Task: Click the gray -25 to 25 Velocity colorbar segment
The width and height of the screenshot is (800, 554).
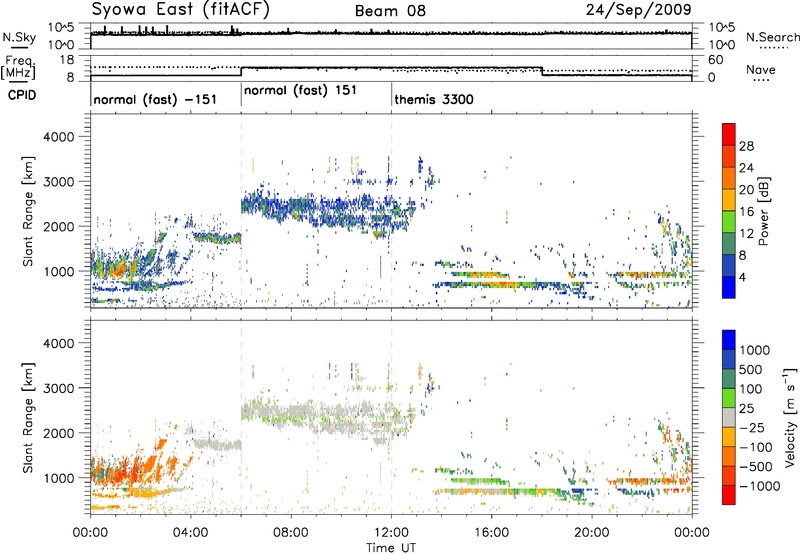Action: point(729,418)
